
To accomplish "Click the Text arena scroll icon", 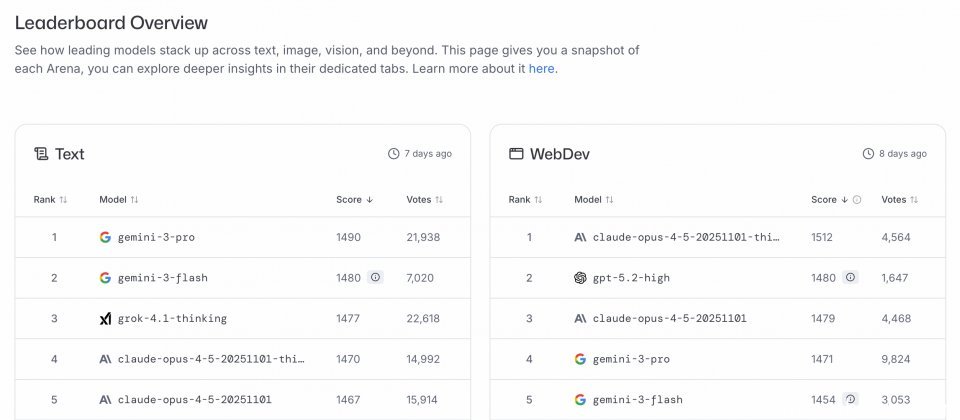I will 41,154.
